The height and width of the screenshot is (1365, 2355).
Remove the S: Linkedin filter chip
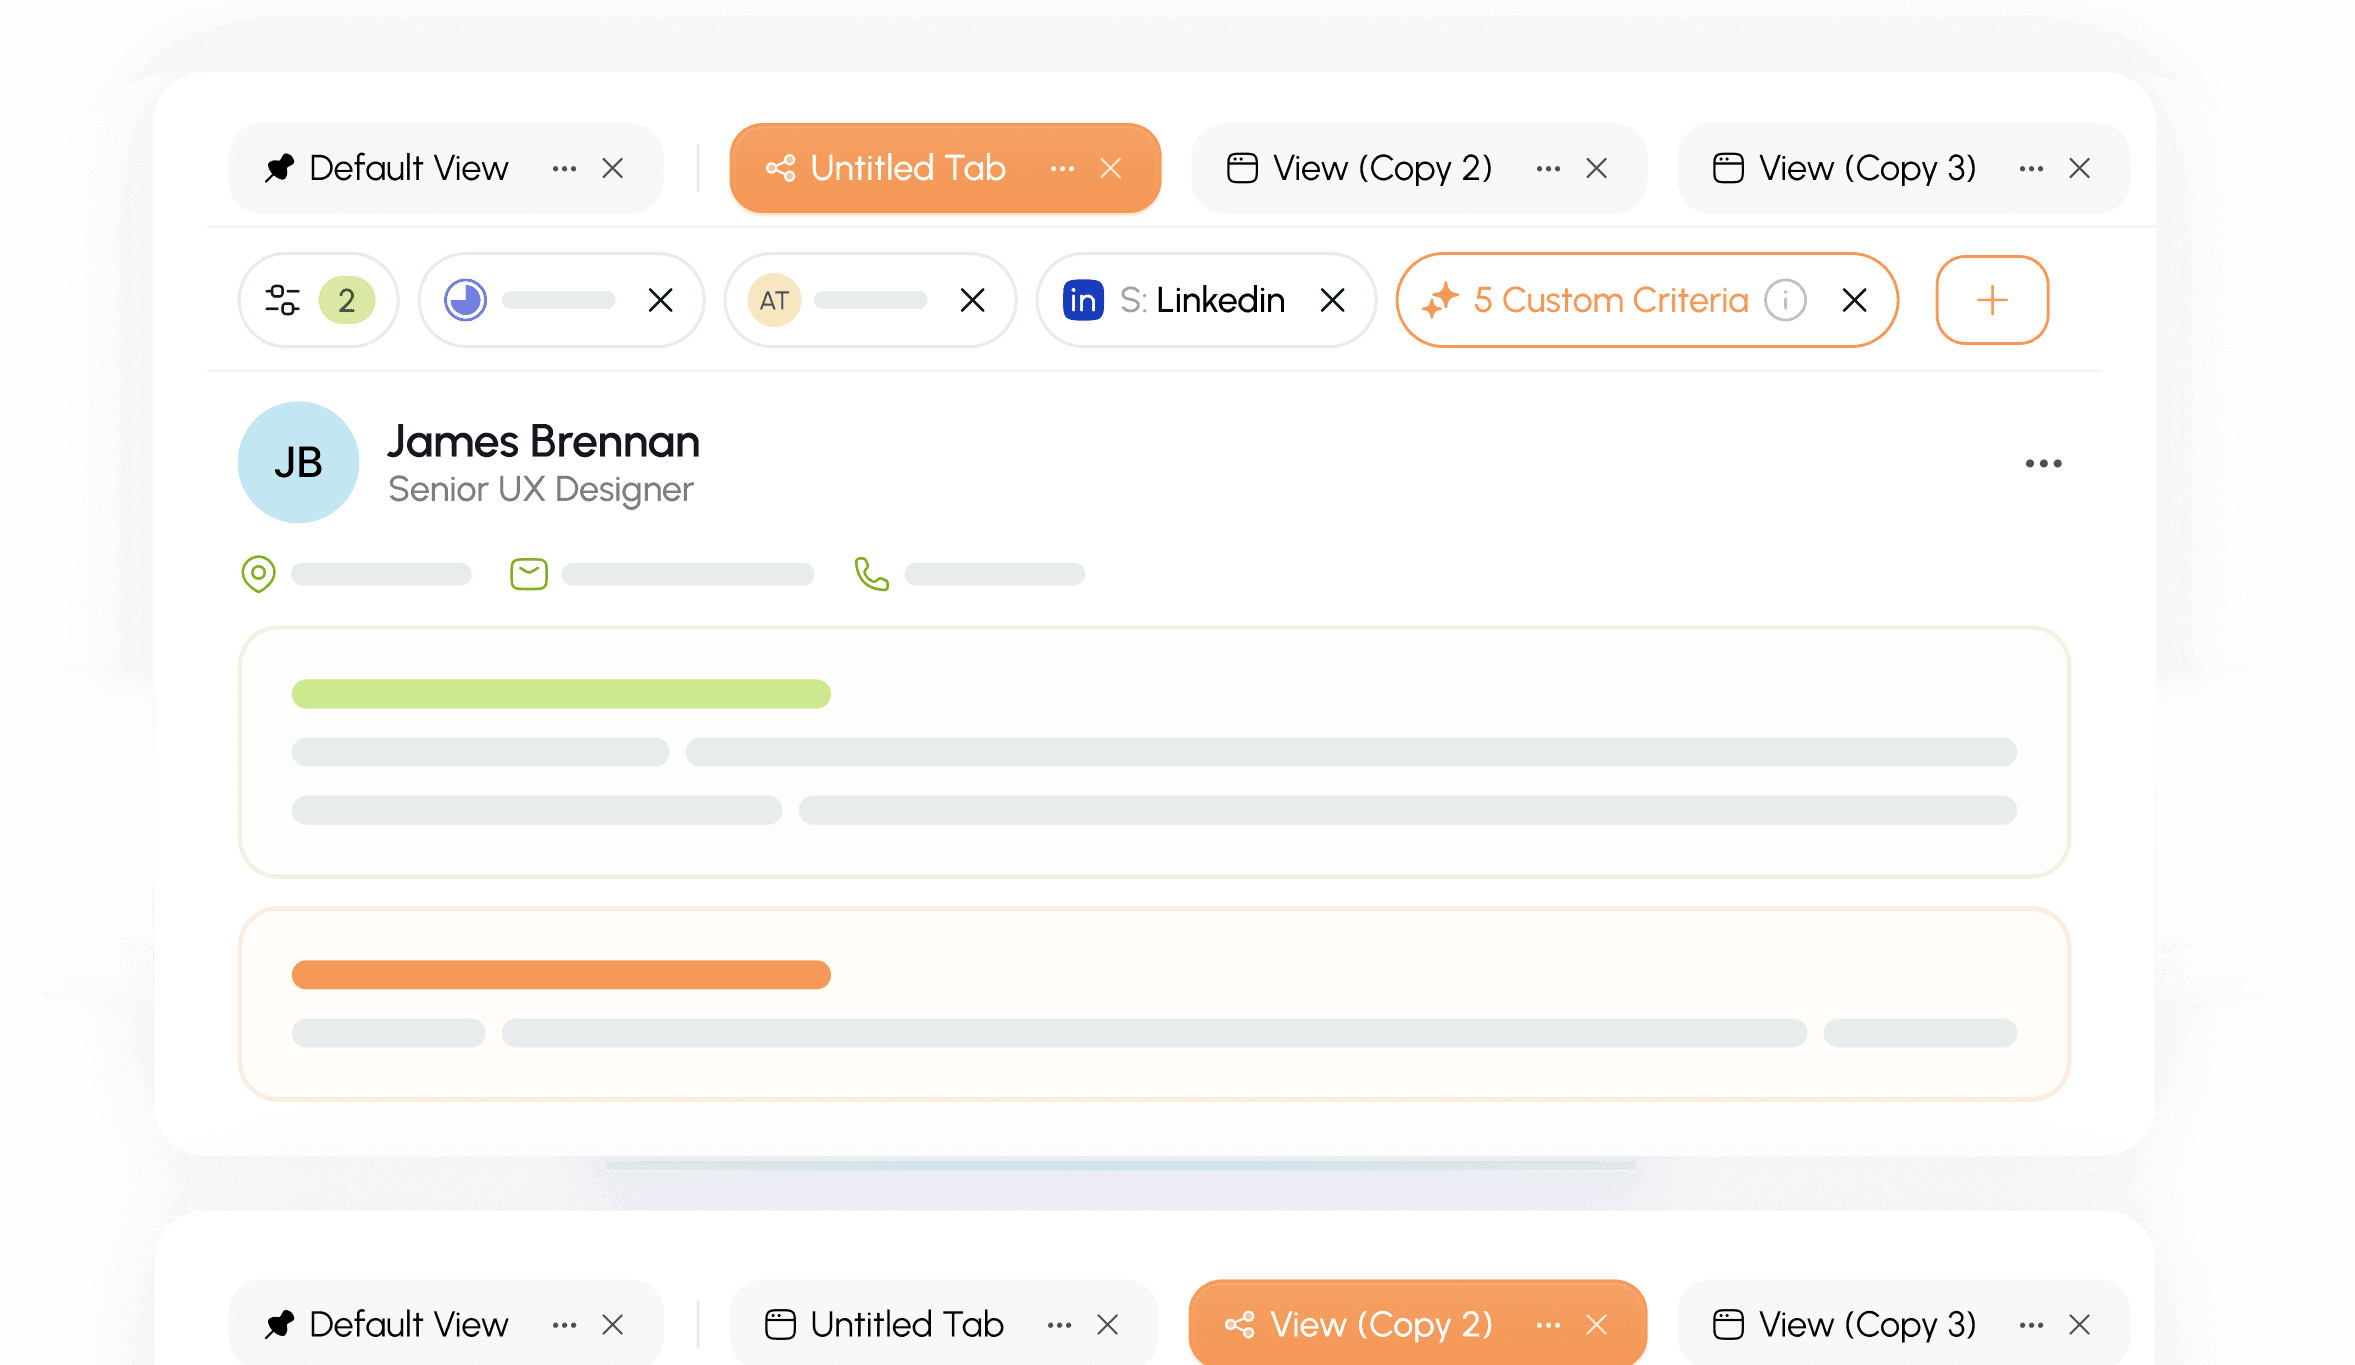[x=1332, y=300]
